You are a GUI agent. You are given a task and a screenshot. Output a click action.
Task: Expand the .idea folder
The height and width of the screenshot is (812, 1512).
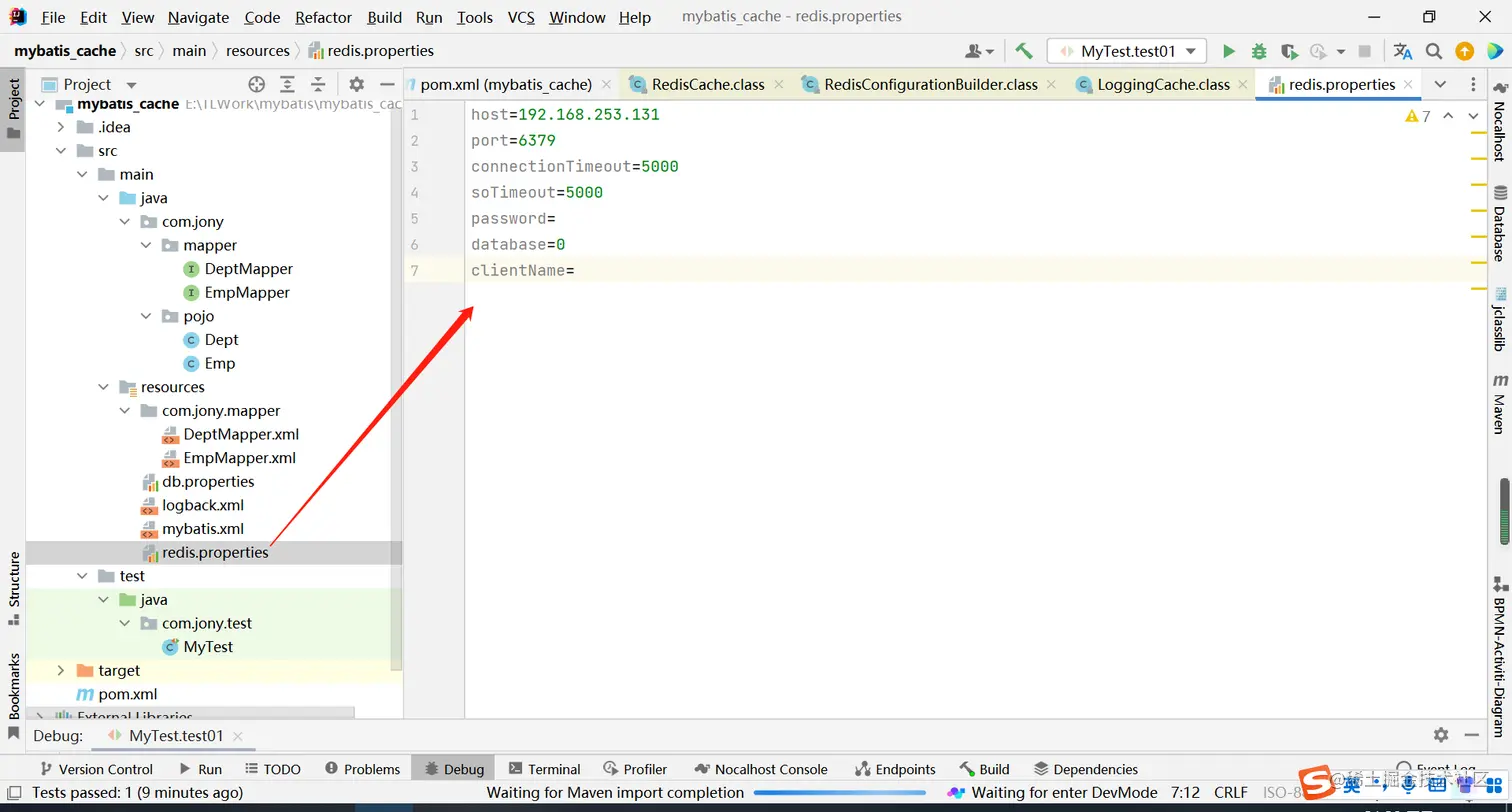tap(61, 127)
